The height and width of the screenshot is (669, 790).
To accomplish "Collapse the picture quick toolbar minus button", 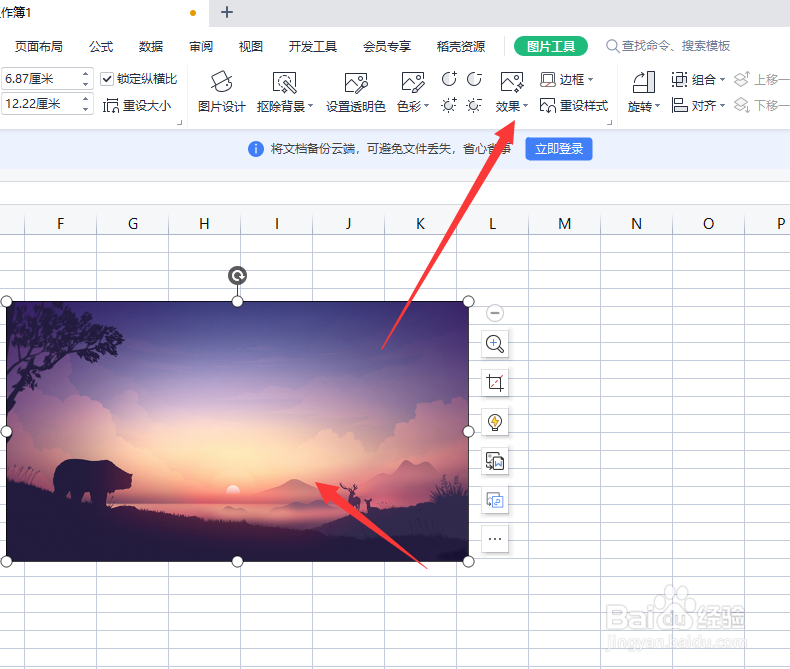I will pos(495,313).
